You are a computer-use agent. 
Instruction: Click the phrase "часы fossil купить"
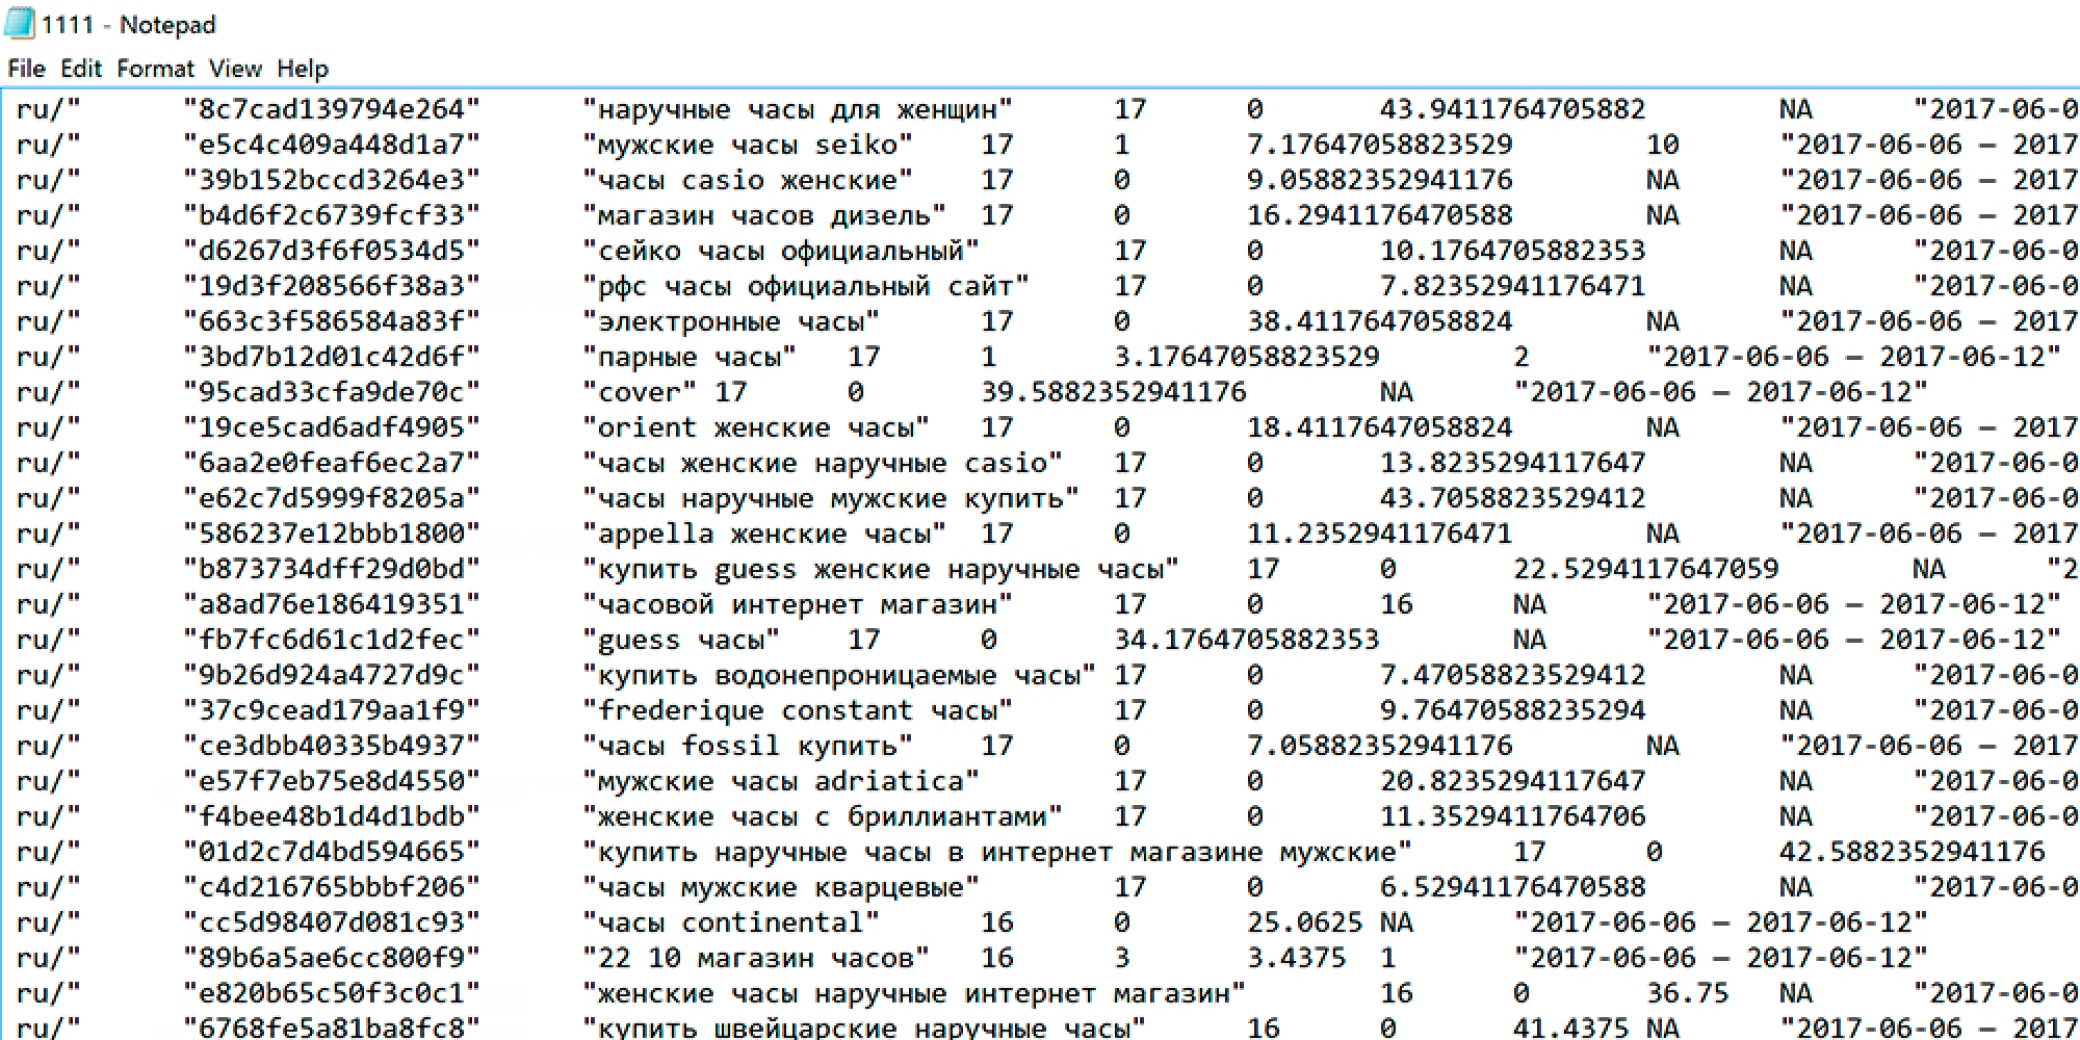[x=748, y=746]
